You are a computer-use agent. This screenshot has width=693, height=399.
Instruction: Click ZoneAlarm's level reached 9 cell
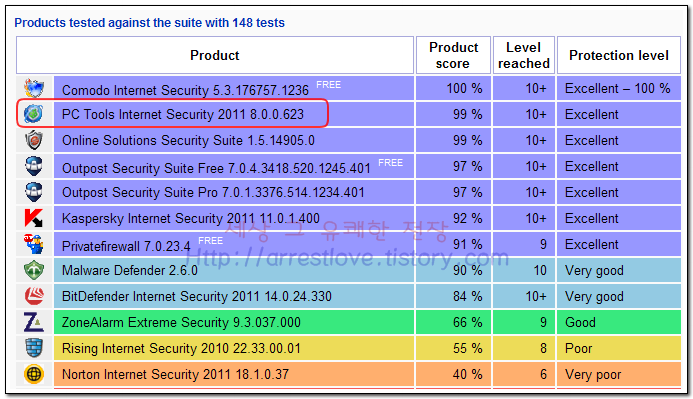tap(524, 323)
